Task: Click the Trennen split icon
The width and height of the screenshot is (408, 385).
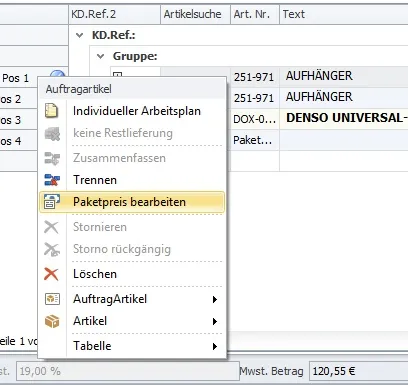Action: coord(52,180)
